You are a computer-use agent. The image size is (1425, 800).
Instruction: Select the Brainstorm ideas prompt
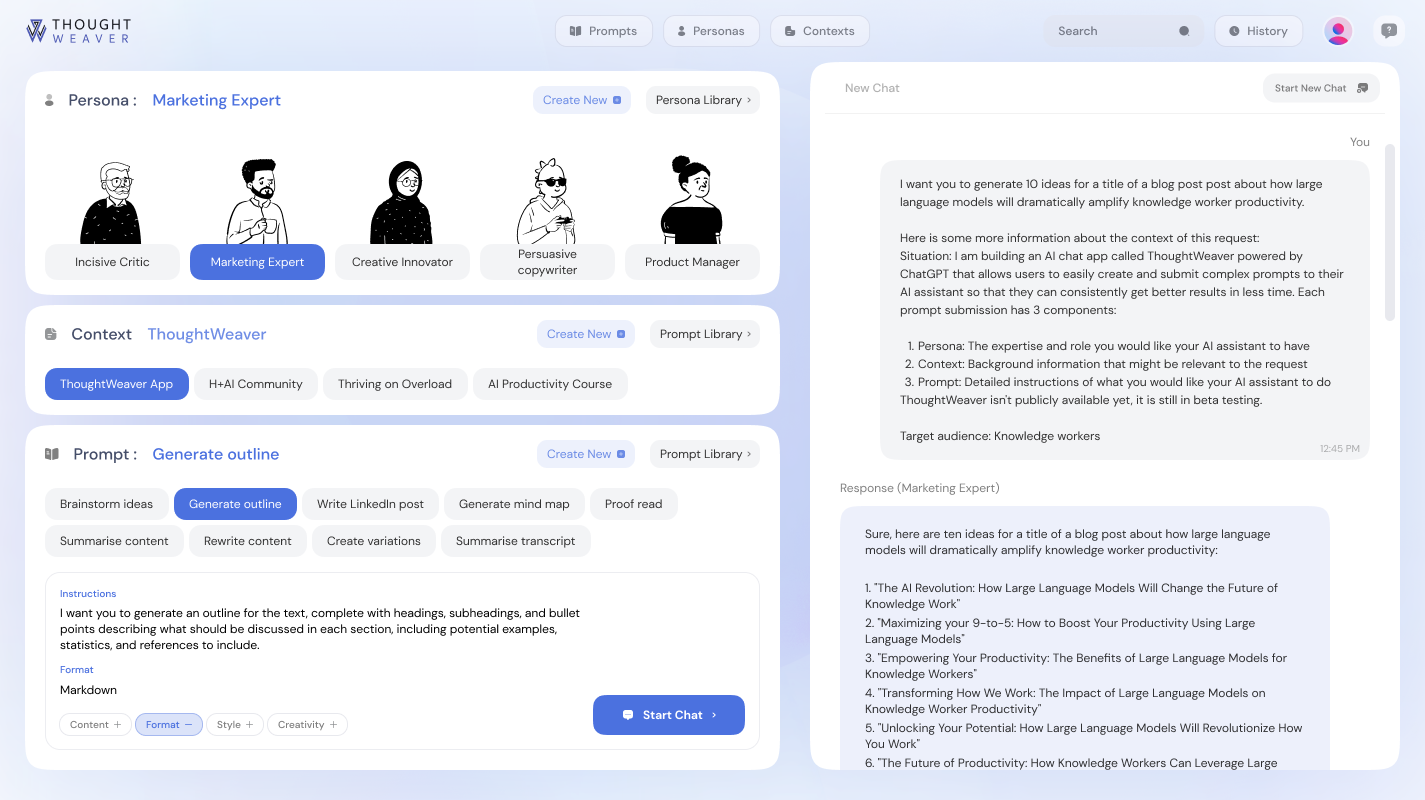pyautogui.click(x=107, y=504)
